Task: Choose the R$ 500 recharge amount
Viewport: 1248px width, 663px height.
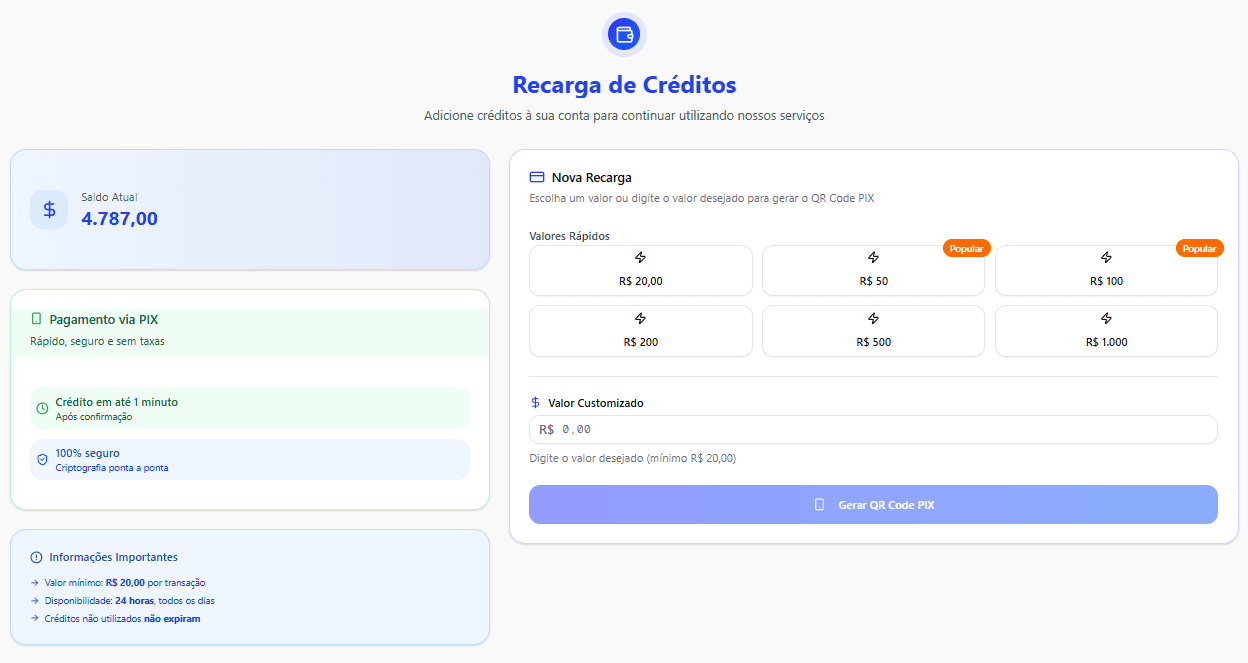Action: pyautogui.click(x=873, y=331)
